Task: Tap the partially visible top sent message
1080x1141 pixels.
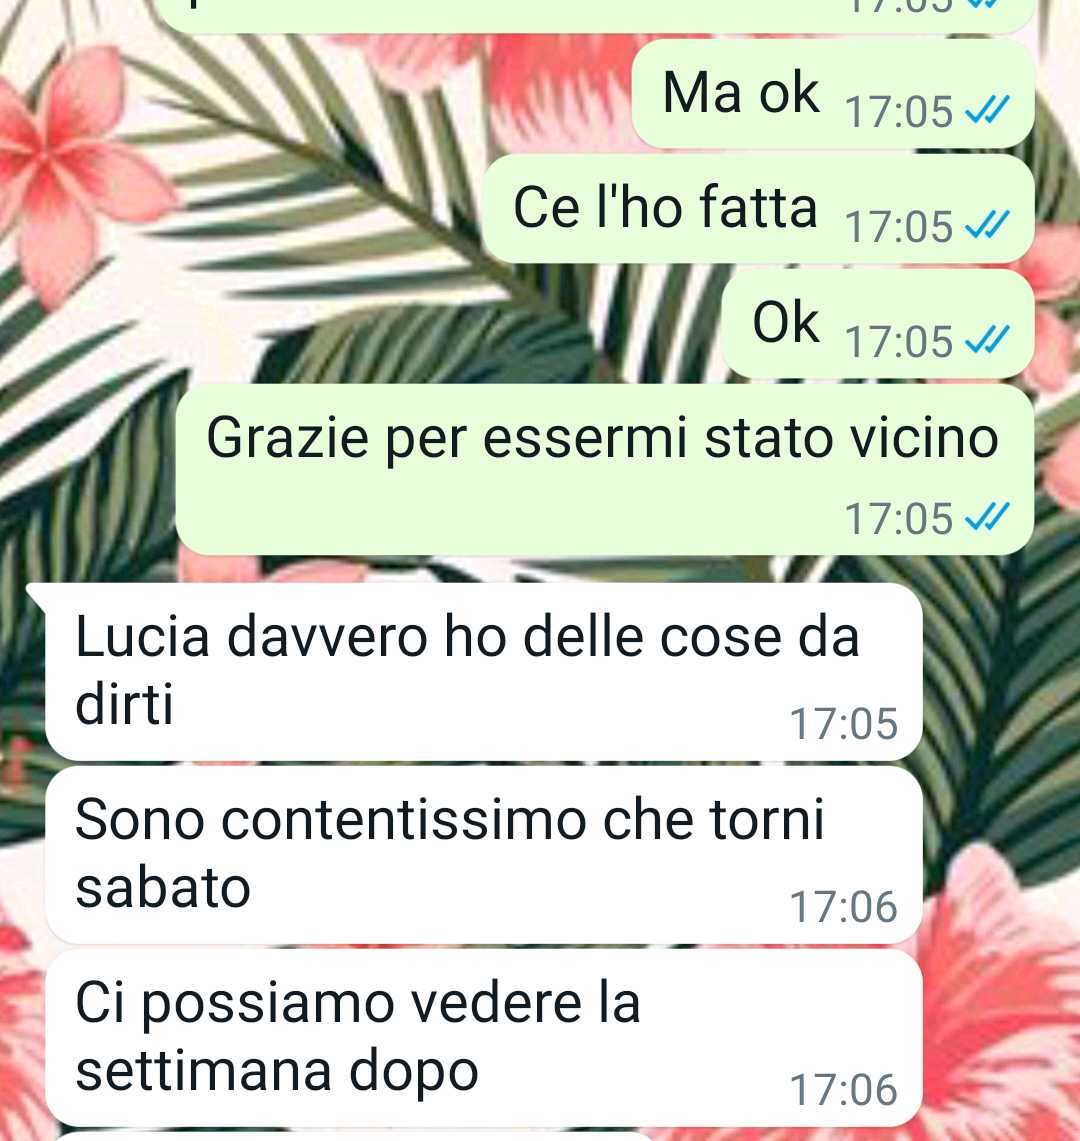Action: (x=597, y=15)
